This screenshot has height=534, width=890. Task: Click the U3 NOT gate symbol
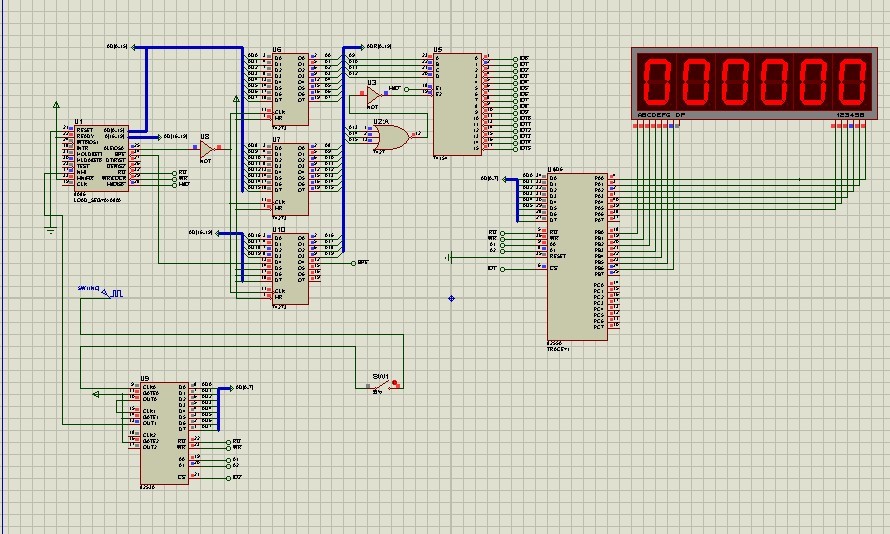[x=374, y=95]
